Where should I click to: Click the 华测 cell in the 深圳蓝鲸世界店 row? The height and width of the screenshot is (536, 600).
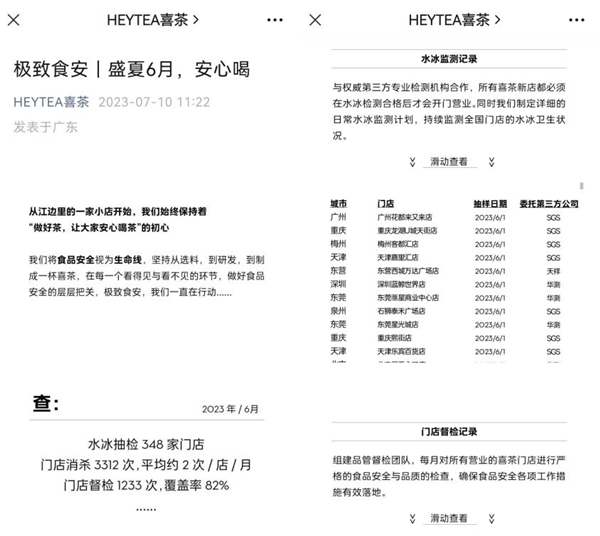click(x=553, y=285)
